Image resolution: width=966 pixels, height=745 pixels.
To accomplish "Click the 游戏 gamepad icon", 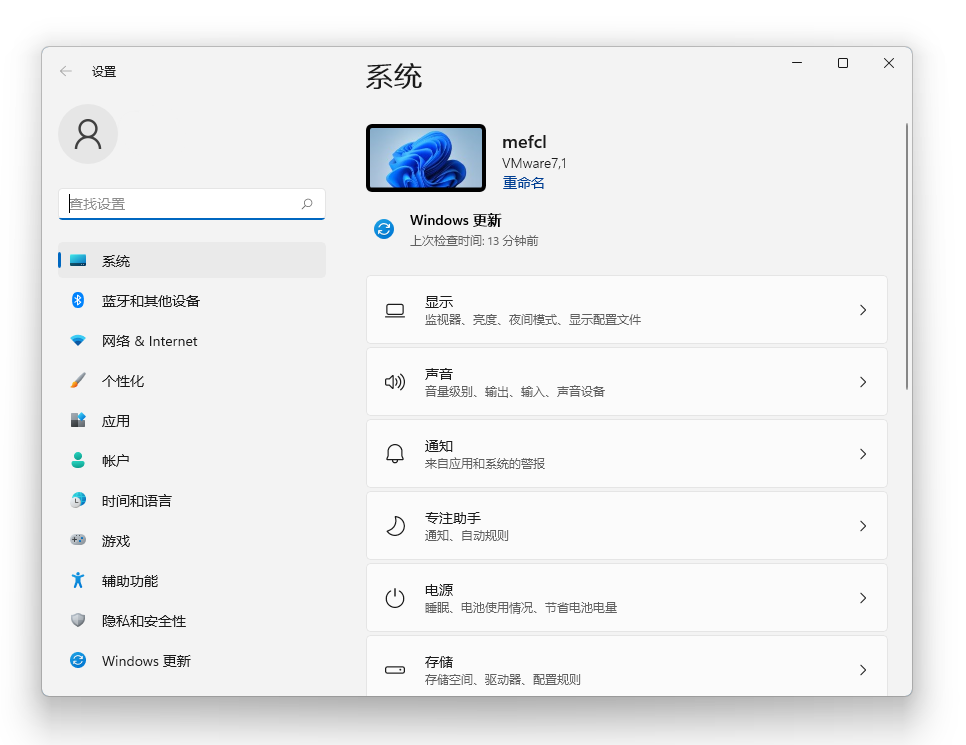I will (x=78, y=540).
